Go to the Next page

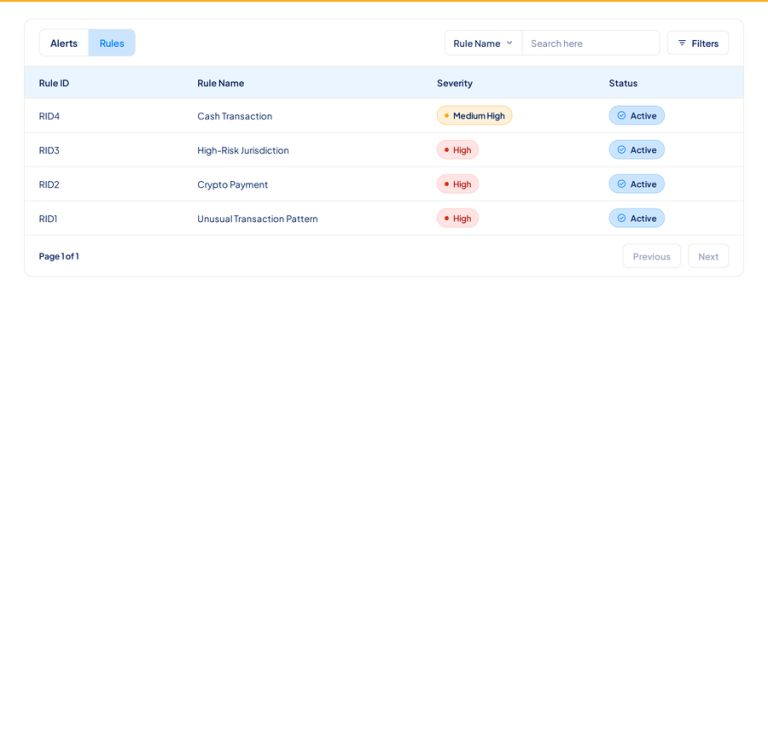[708, 256]
